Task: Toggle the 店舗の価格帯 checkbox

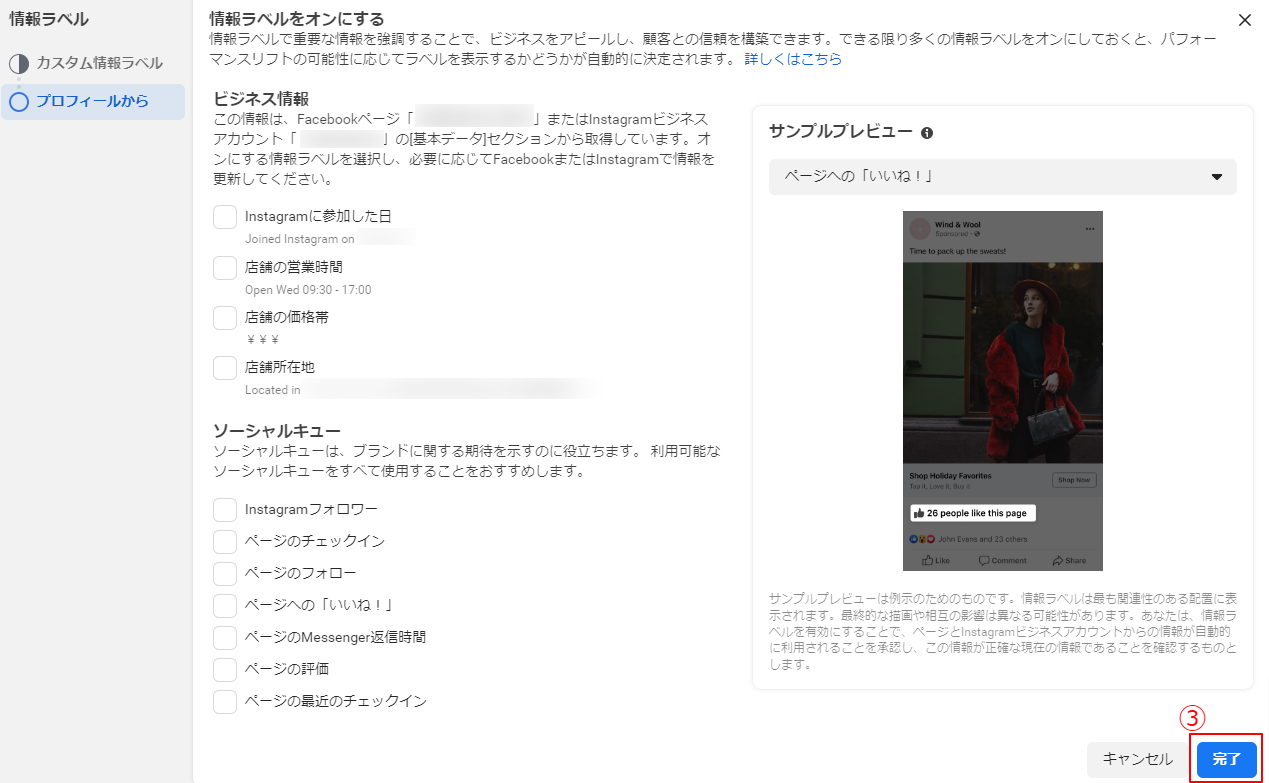Action: [x=225, y=318]
